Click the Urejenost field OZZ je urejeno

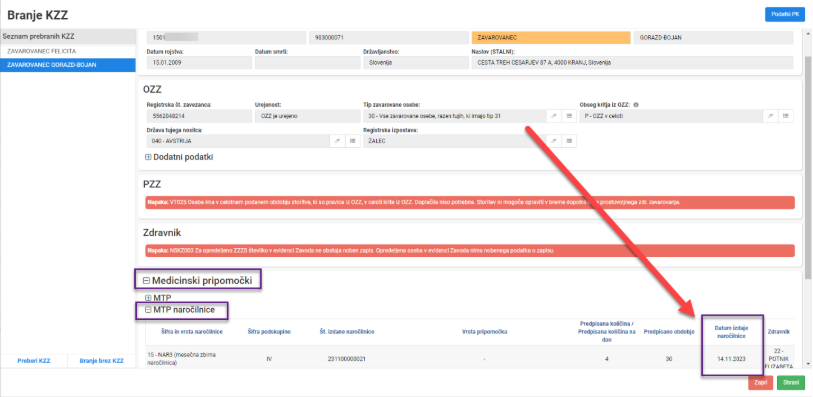[307, 116]
